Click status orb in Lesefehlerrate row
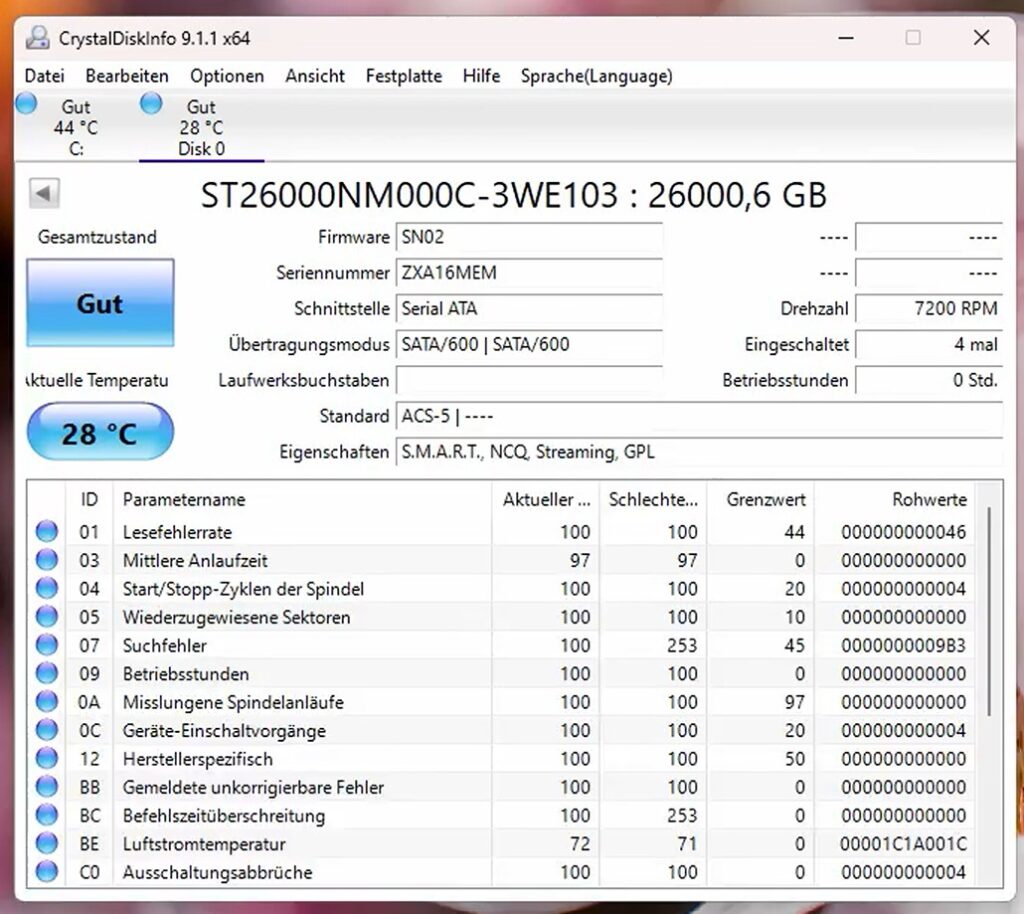Viewport: 1024px width, 914px height. click(x=46, y=531)
